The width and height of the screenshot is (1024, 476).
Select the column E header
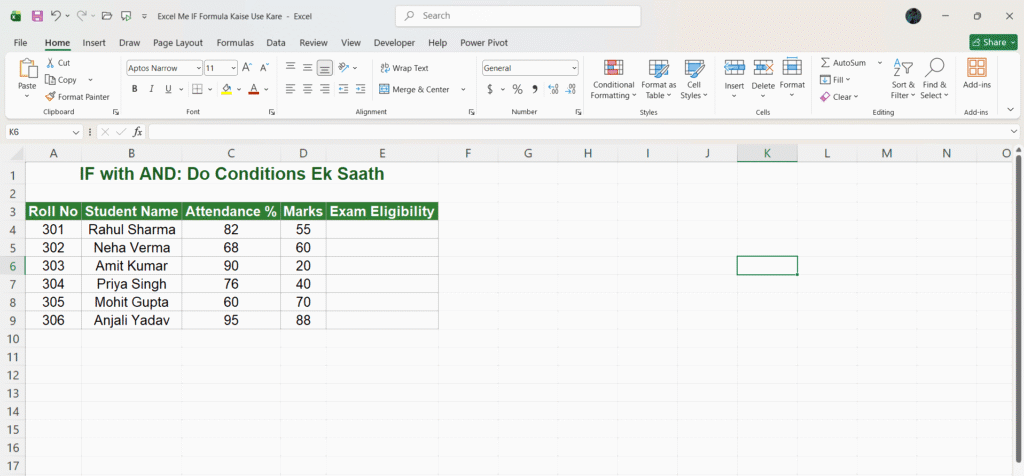click(382, 153)
